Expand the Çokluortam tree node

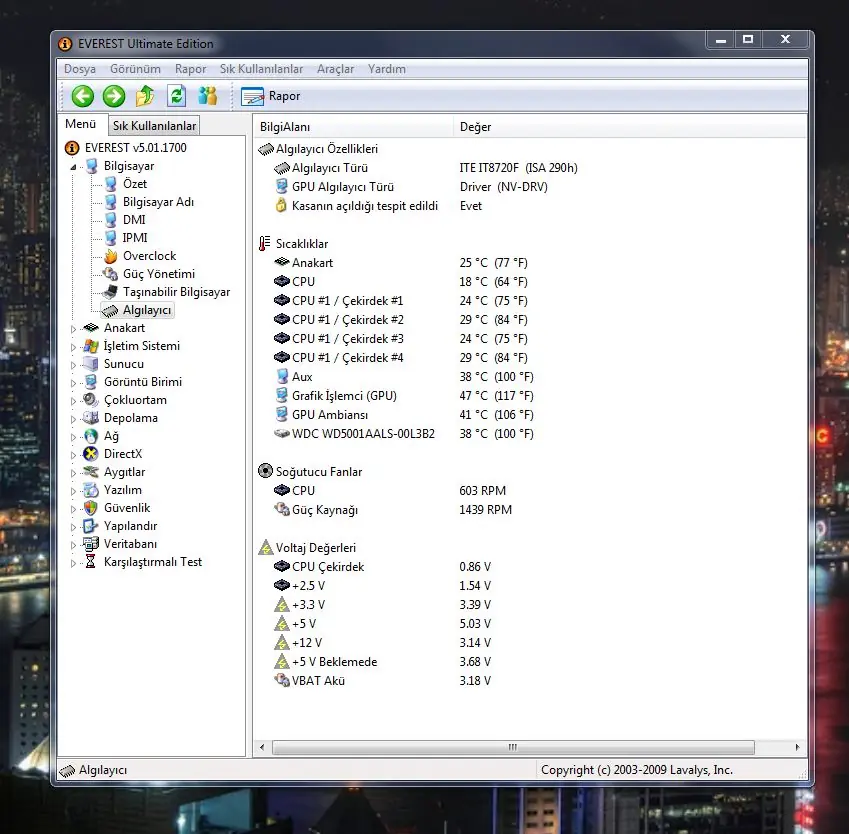[x=73, y=401]
